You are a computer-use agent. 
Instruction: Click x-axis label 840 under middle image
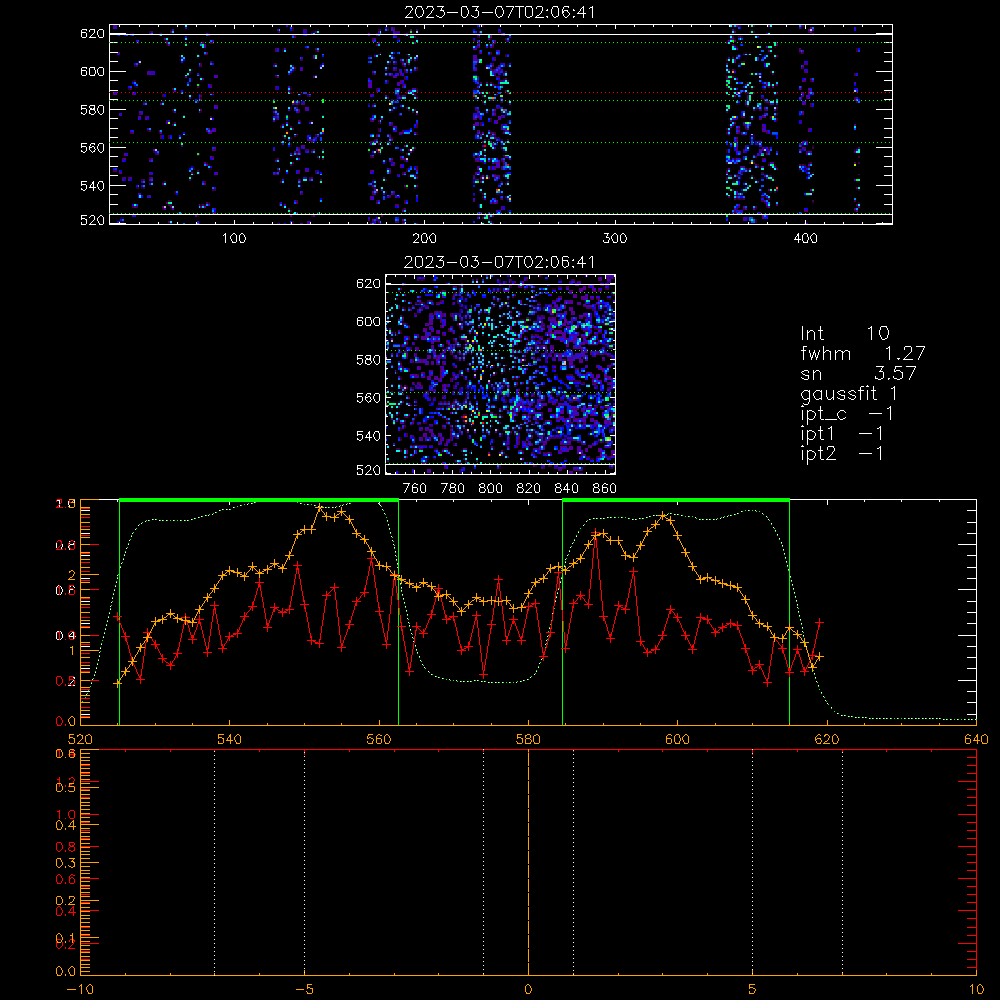(566, 489)
